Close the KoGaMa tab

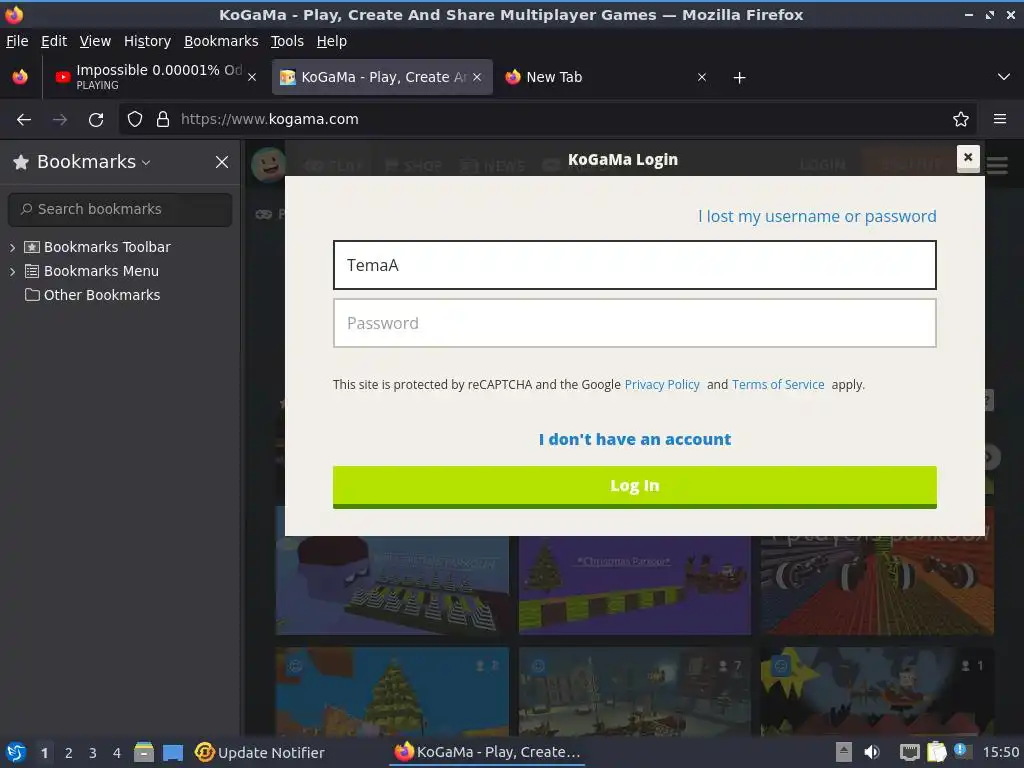pos(477,77)
